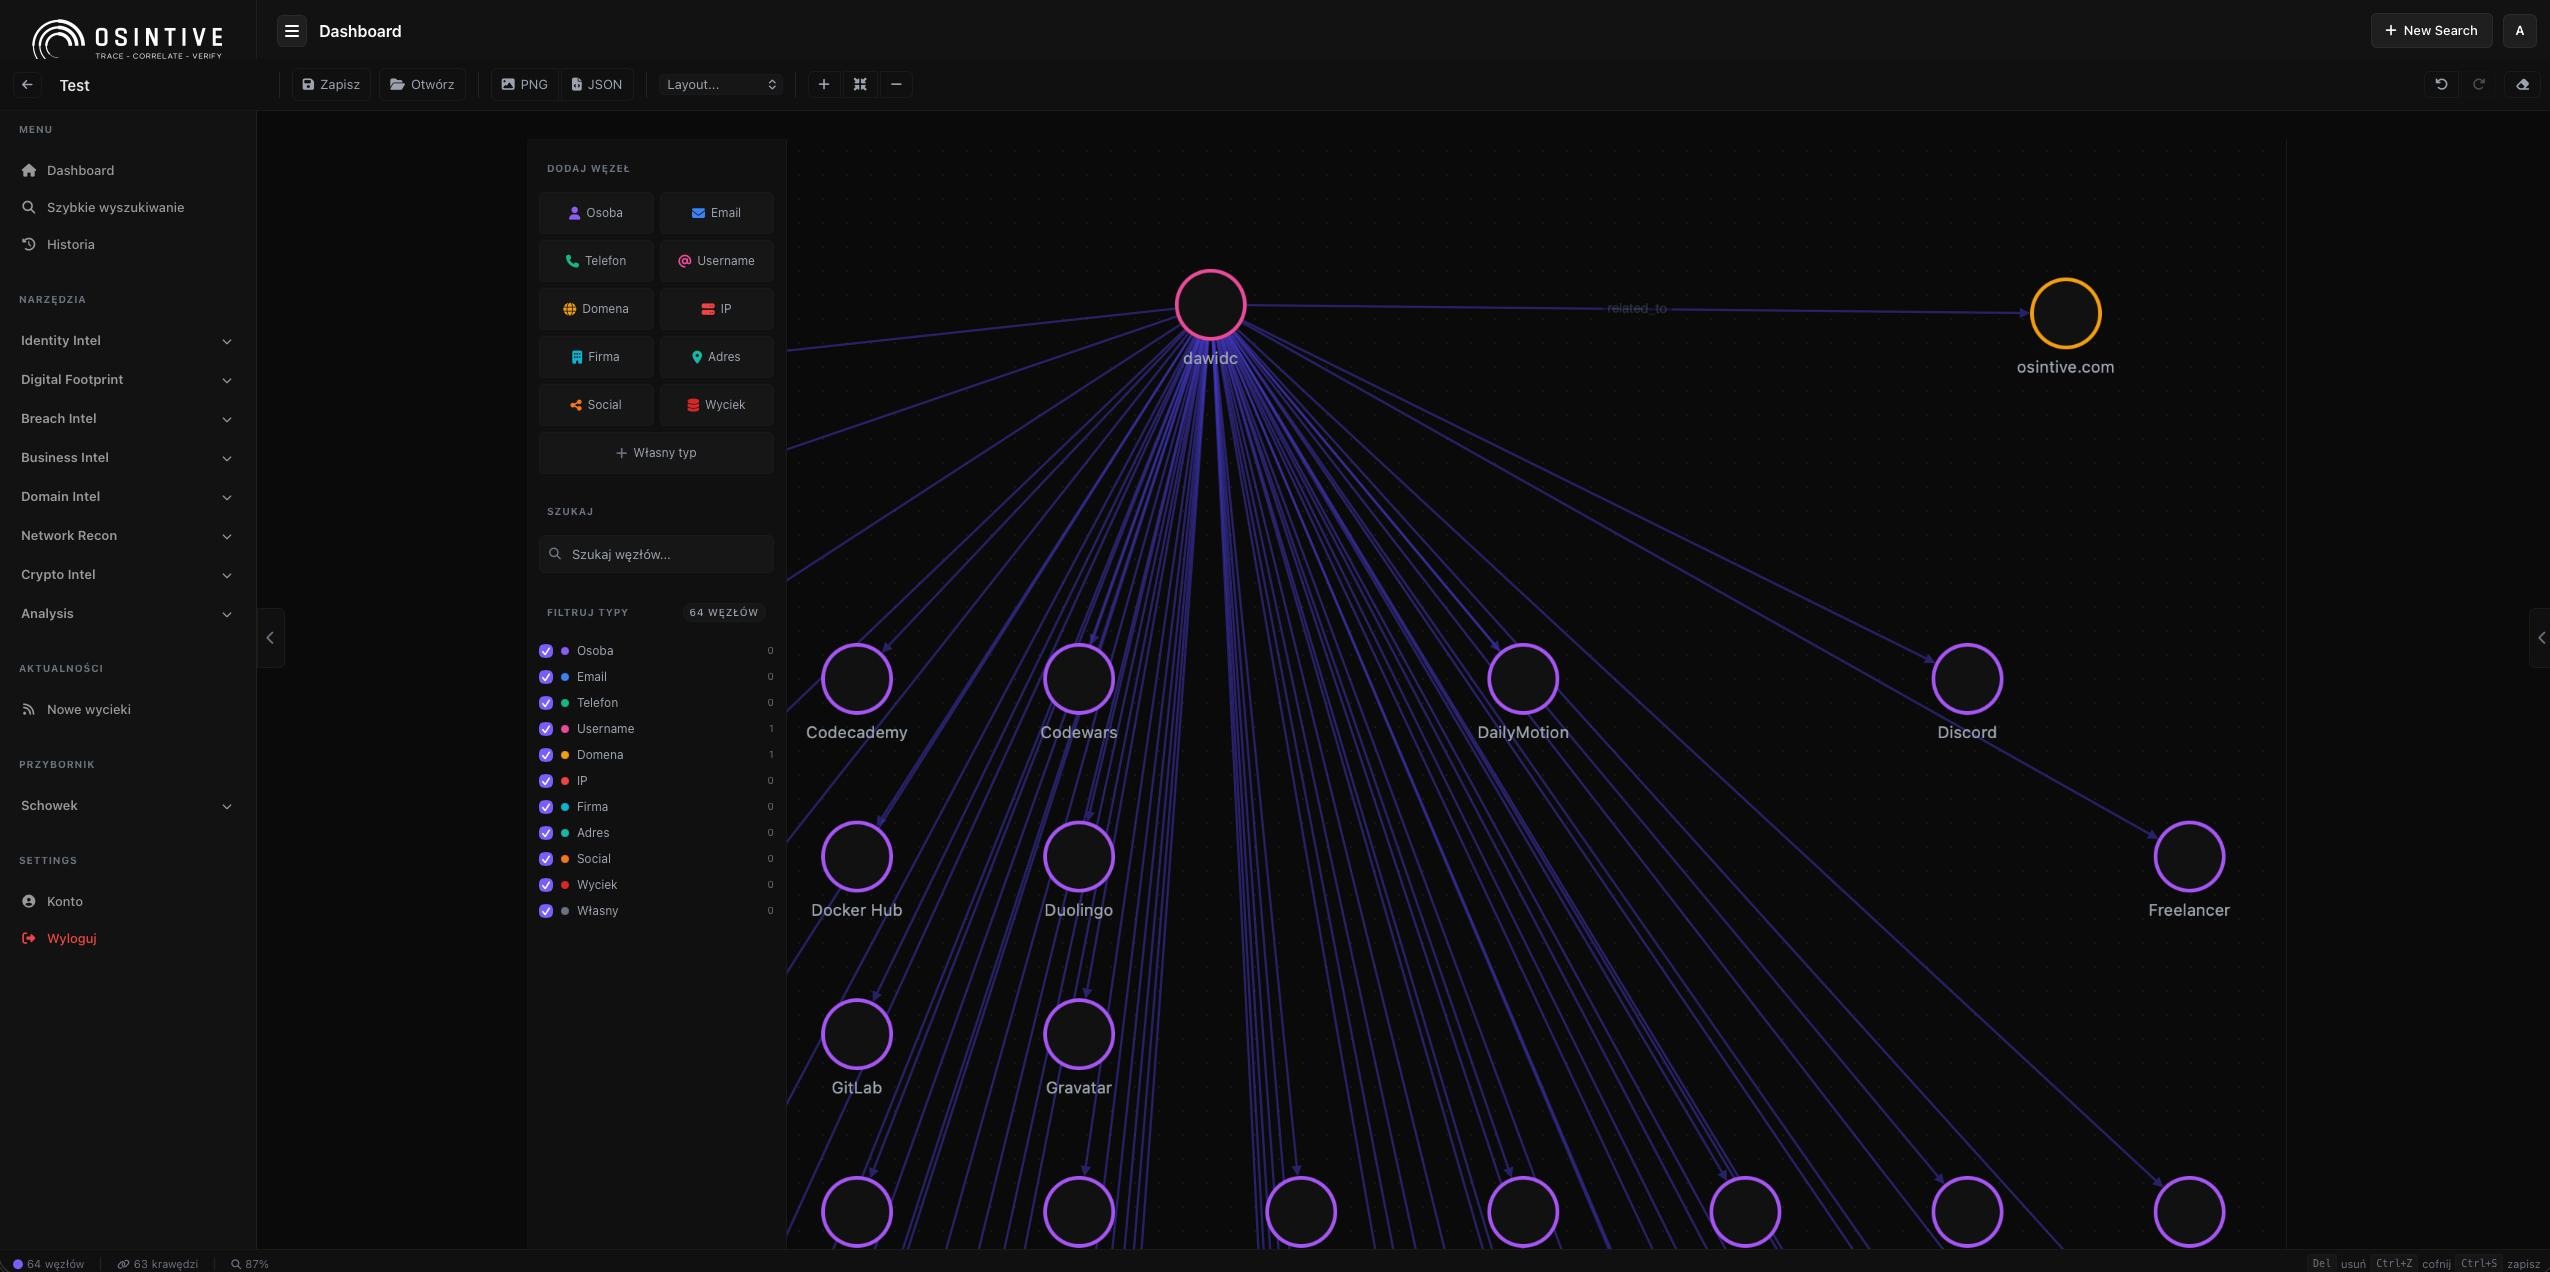This screenshot has height=1272, width=2550.
Task: Select the Gravatar node
Action: click(x=1079, y=1034)
